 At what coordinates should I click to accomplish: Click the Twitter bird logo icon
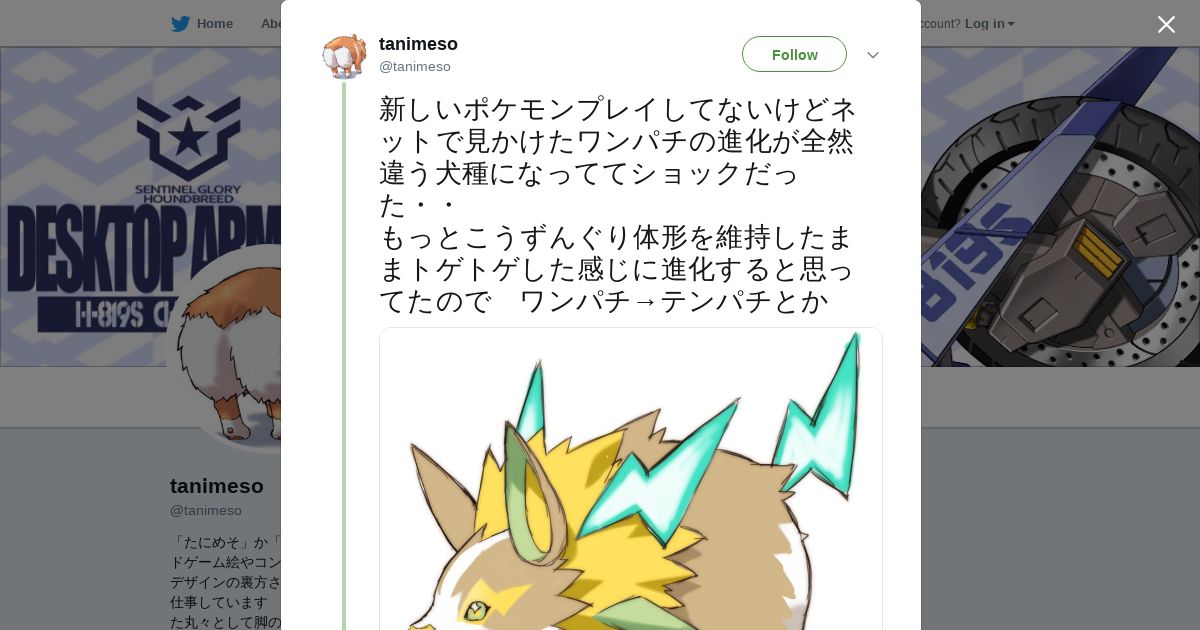click(180, 24)
